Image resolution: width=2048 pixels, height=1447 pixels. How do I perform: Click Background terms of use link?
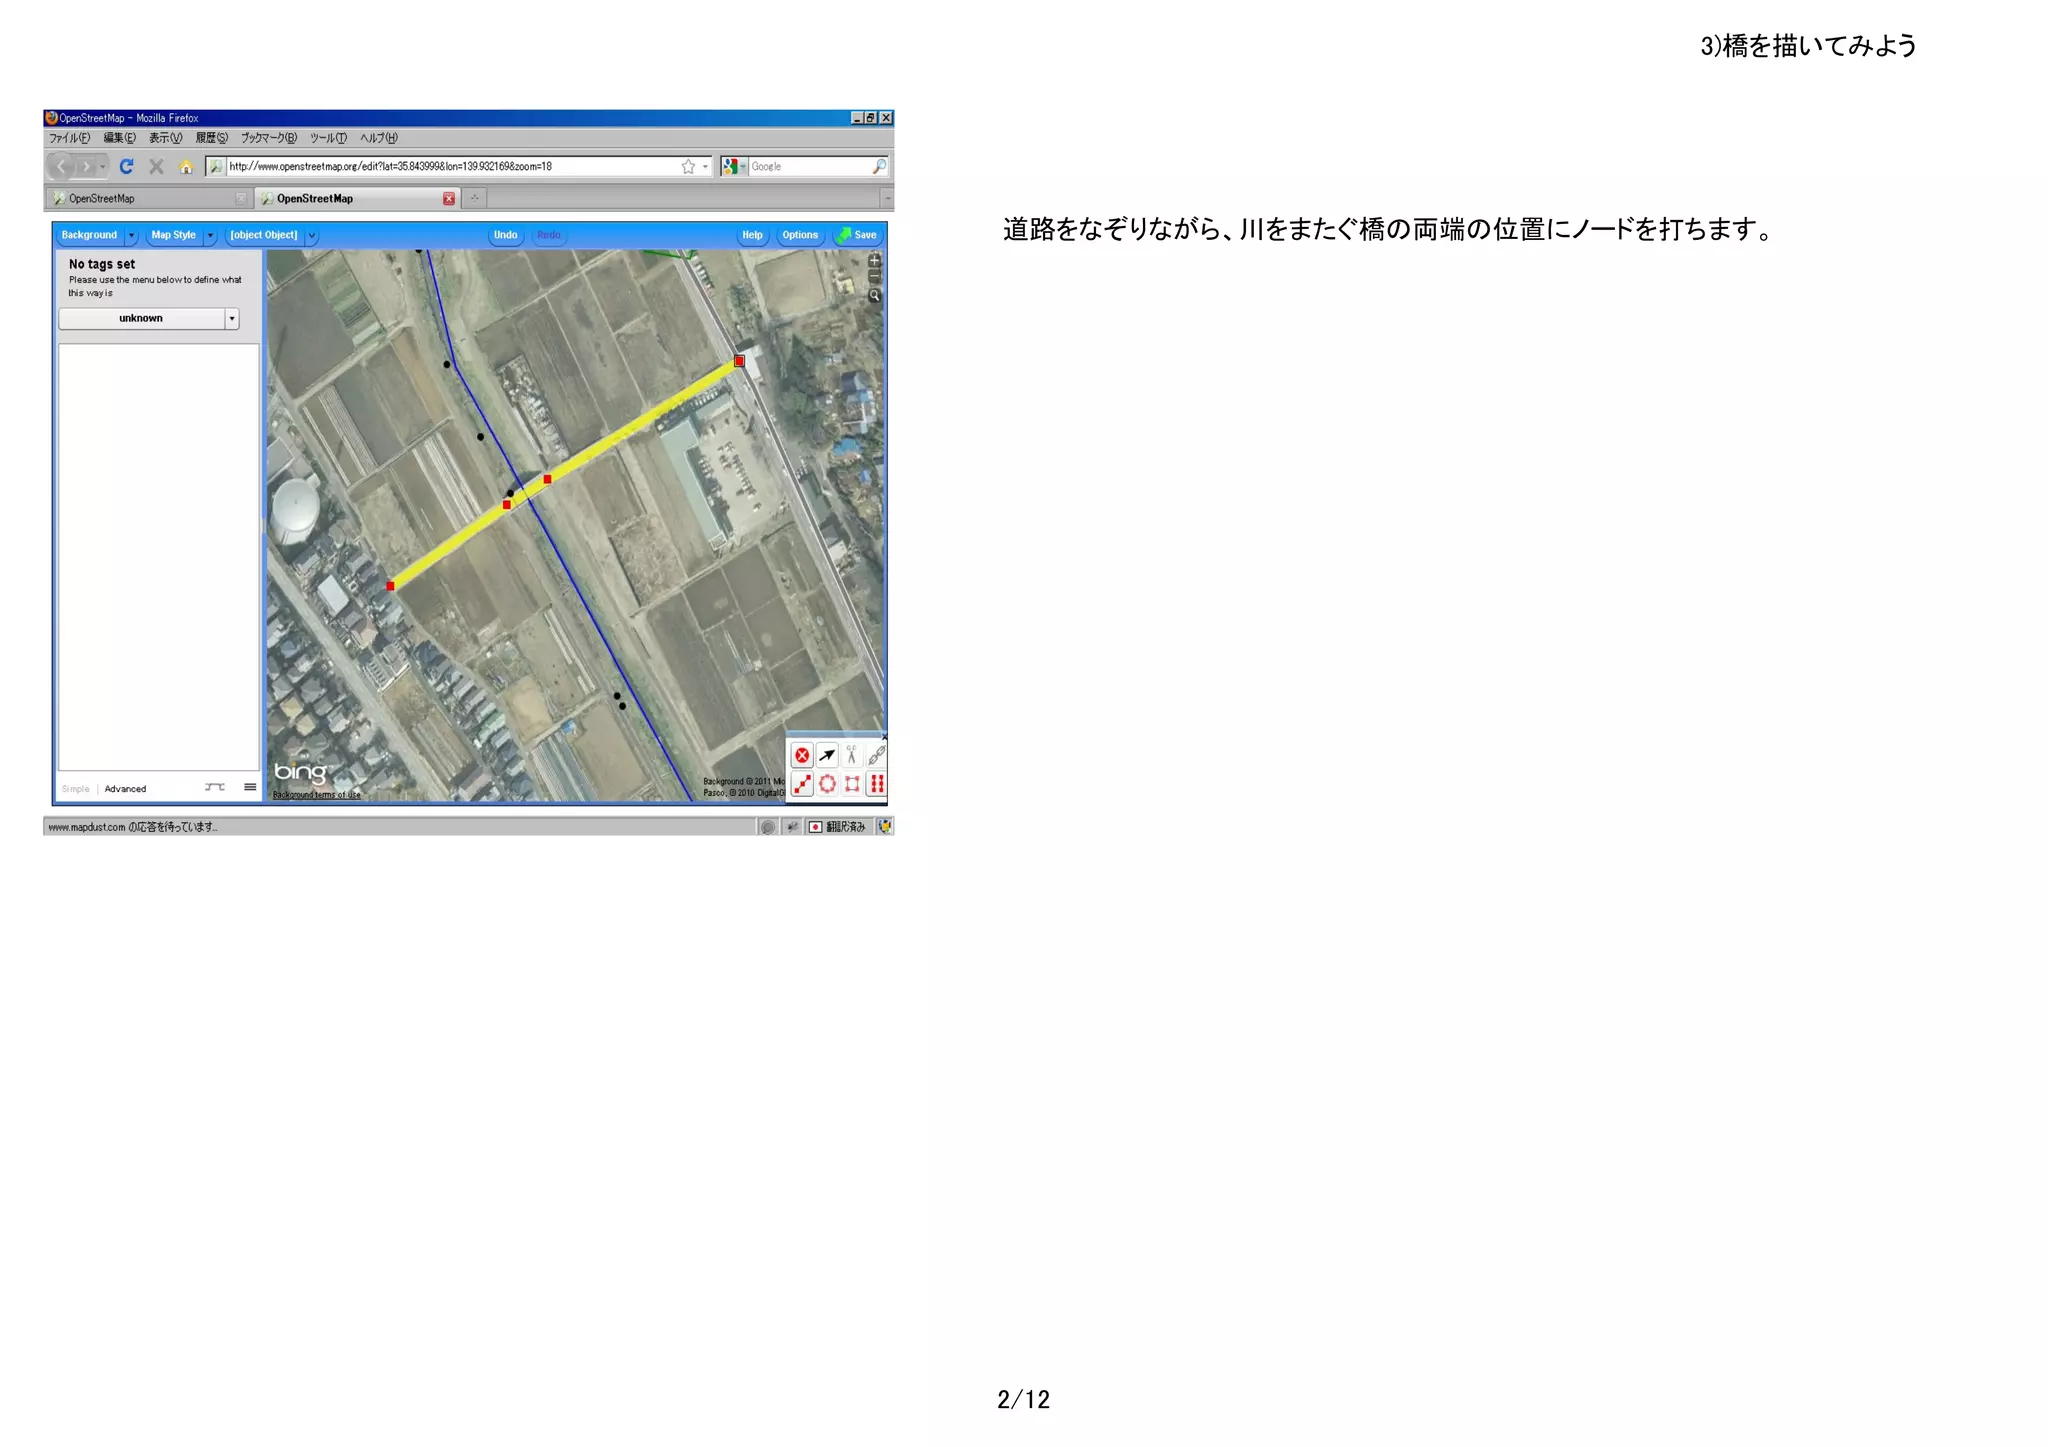(317, 795)
